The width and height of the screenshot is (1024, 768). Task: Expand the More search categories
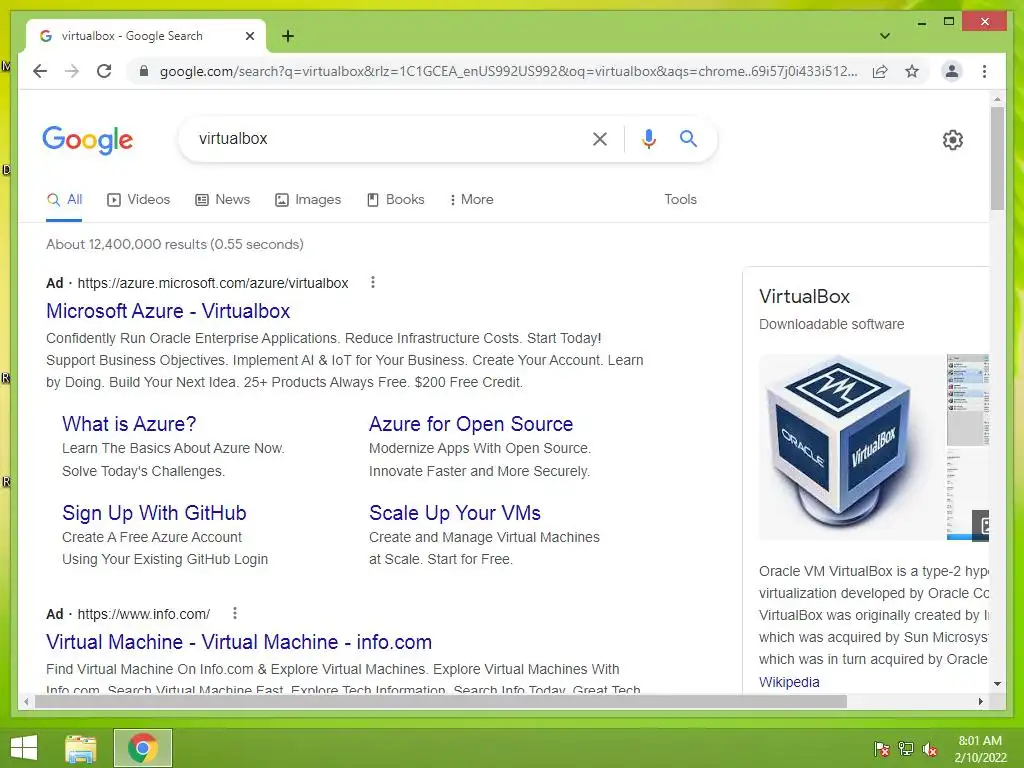472,200
